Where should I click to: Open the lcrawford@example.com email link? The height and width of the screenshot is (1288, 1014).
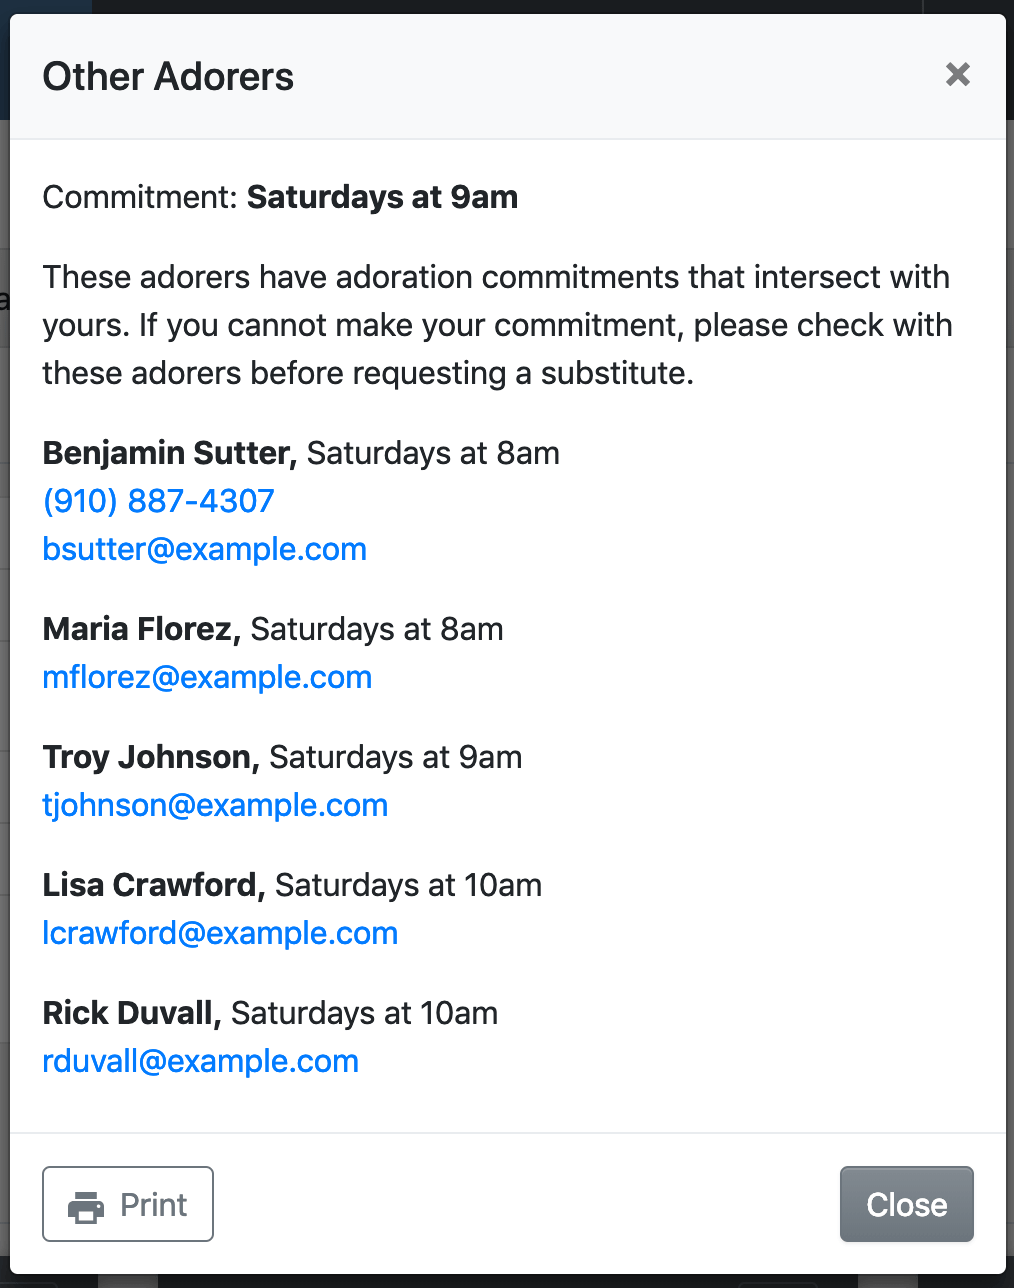pyautogui.click(x=220, y=933)
